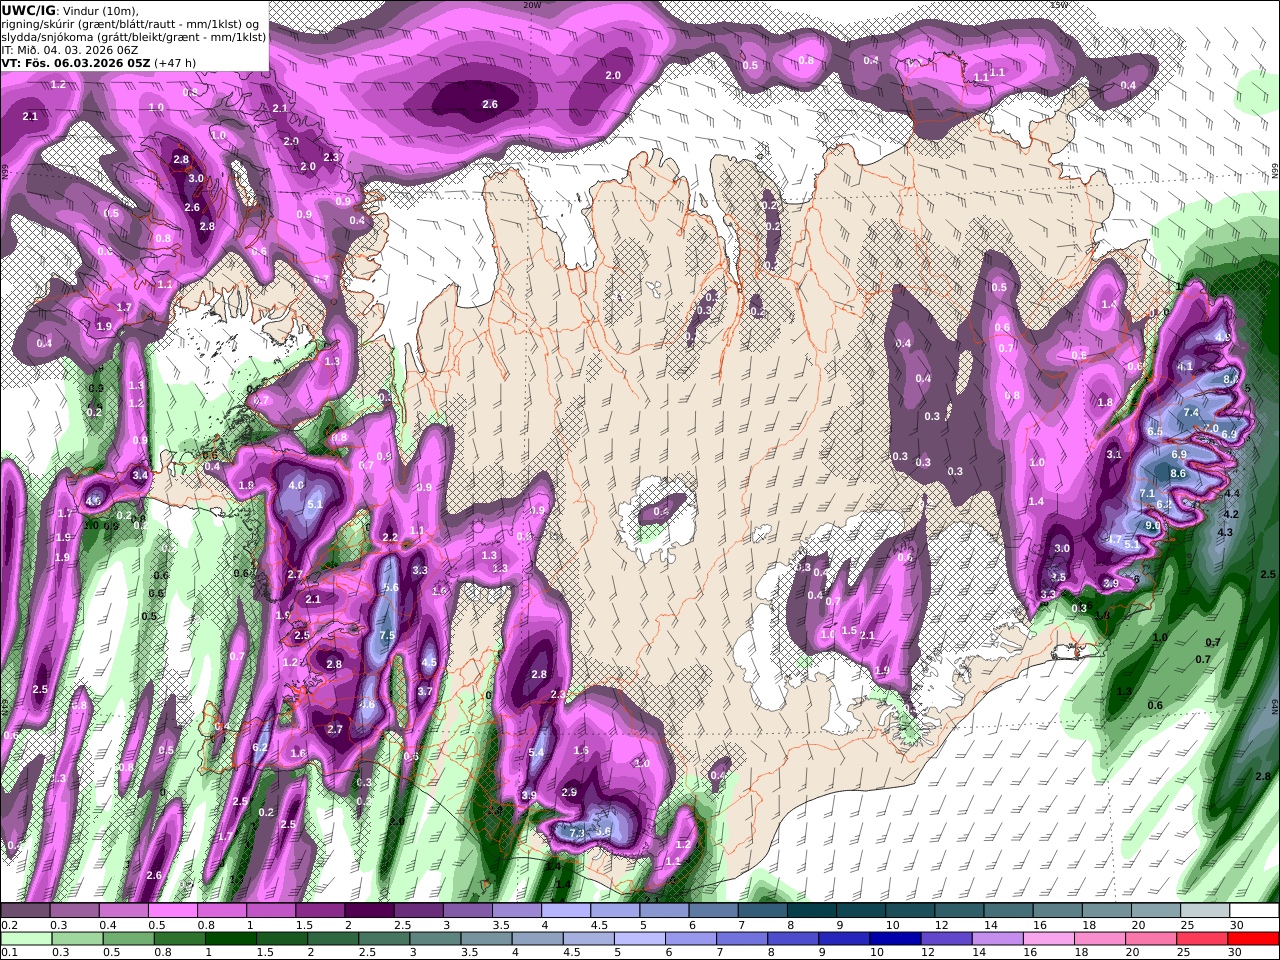
Task: Click the 9.0 snowfall value in the east
Action: pos(1152,526)
